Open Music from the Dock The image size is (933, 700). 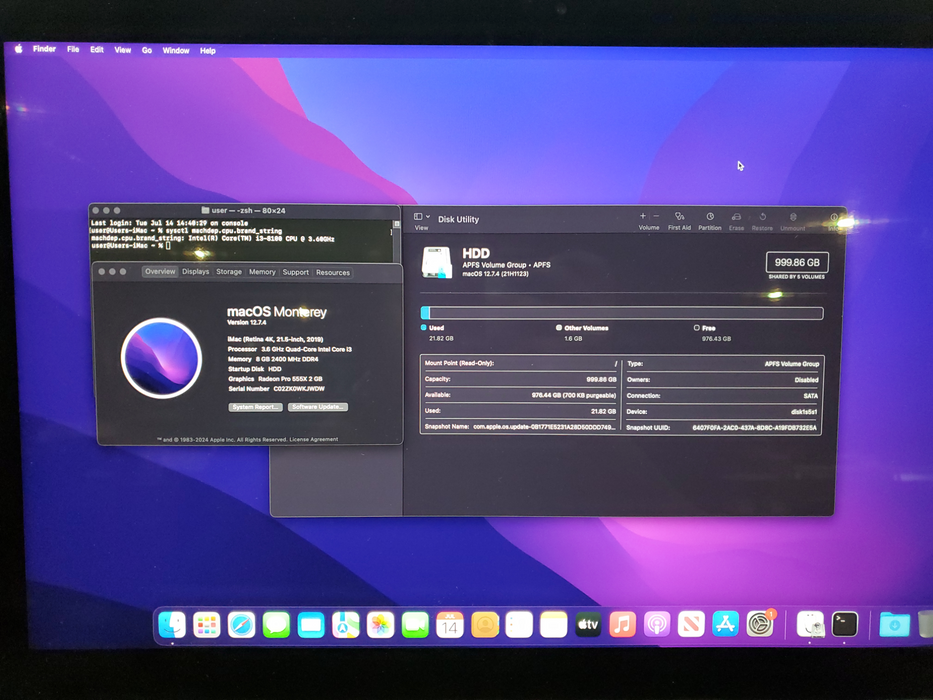coord(622,624)
